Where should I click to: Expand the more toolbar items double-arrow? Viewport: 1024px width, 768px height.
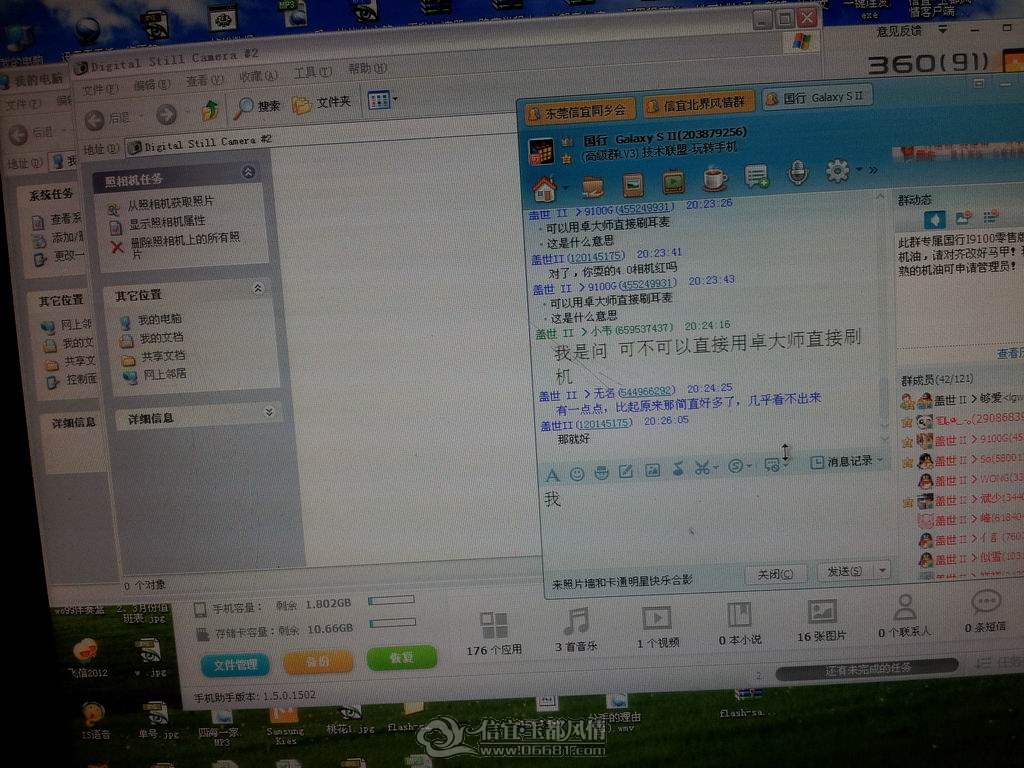tap(873, 170)
